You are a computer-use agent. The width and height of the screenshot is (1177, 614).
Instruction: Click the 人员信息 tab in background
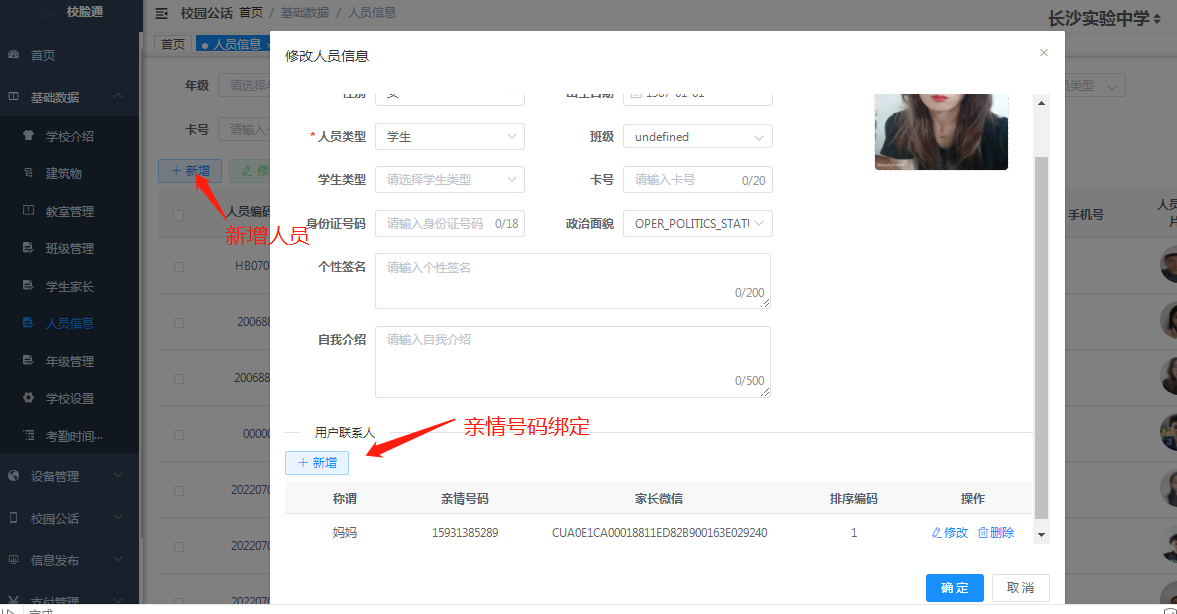point(233,44)
